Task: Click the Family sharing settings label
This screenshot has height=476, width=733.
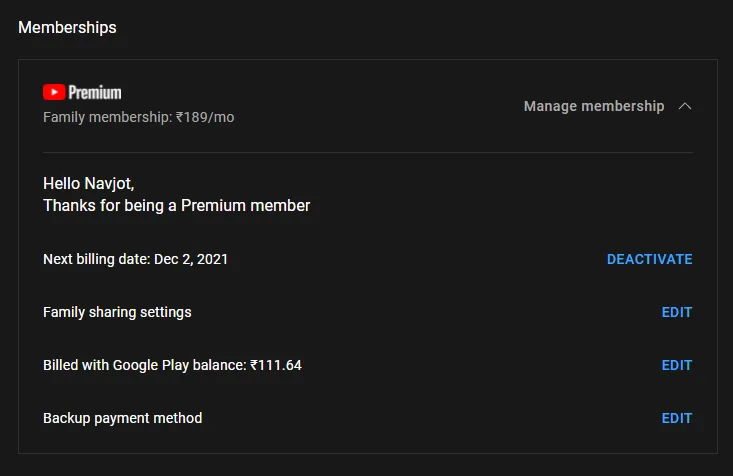Action: click(x=117, y=312)
